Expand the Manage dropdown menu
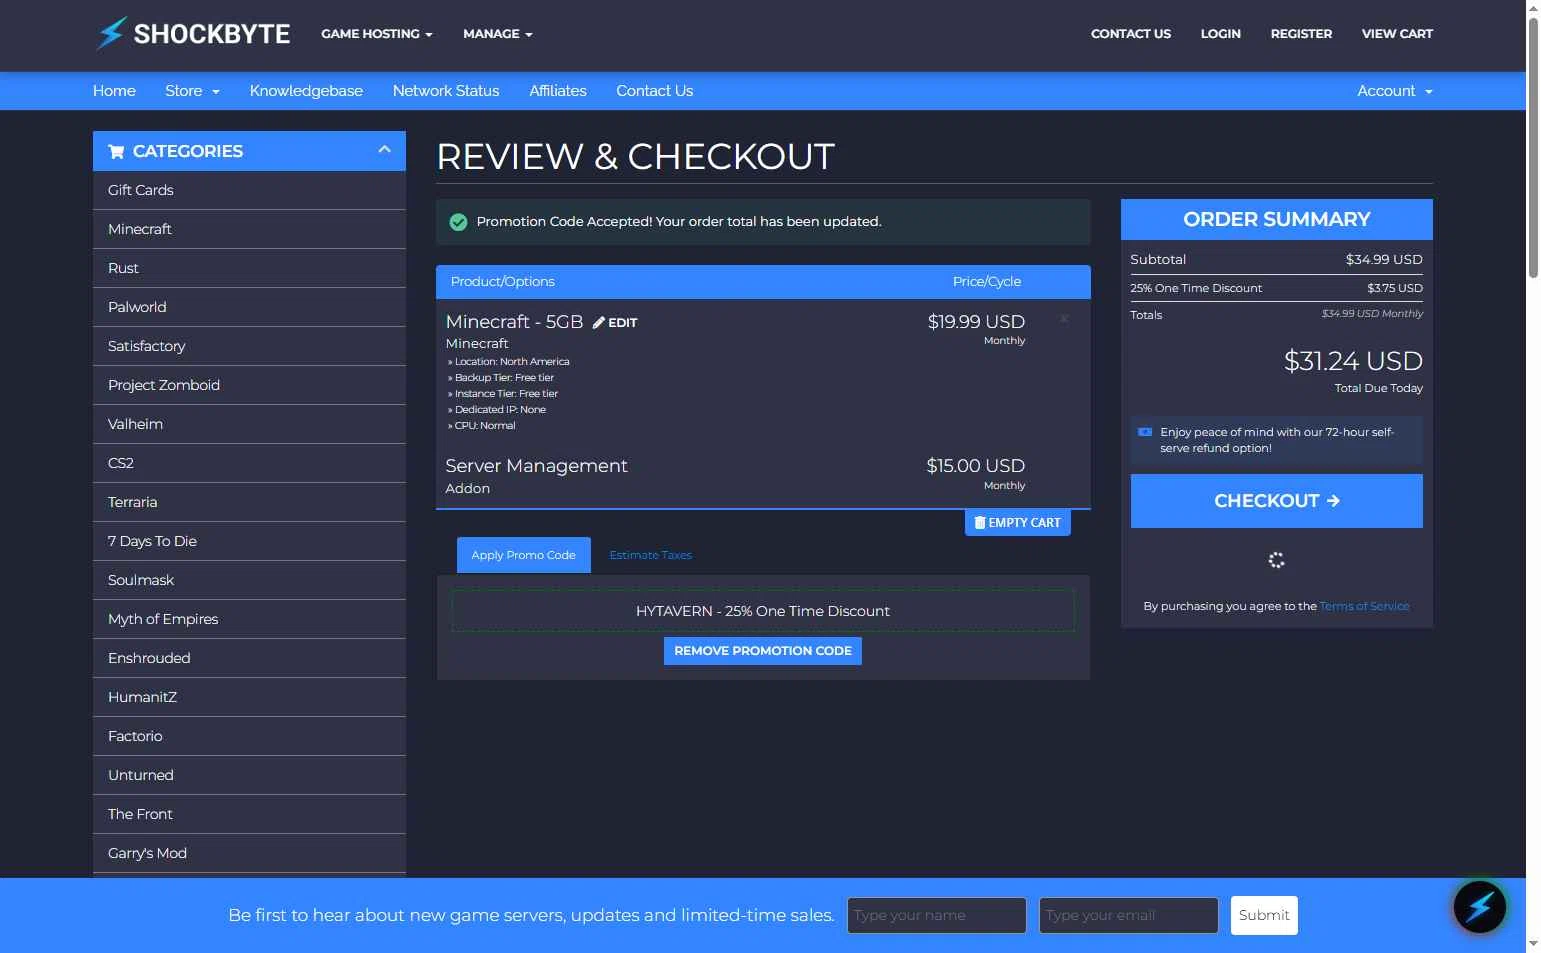Viewport: 1541px width, 953px height. click(497, 34)
